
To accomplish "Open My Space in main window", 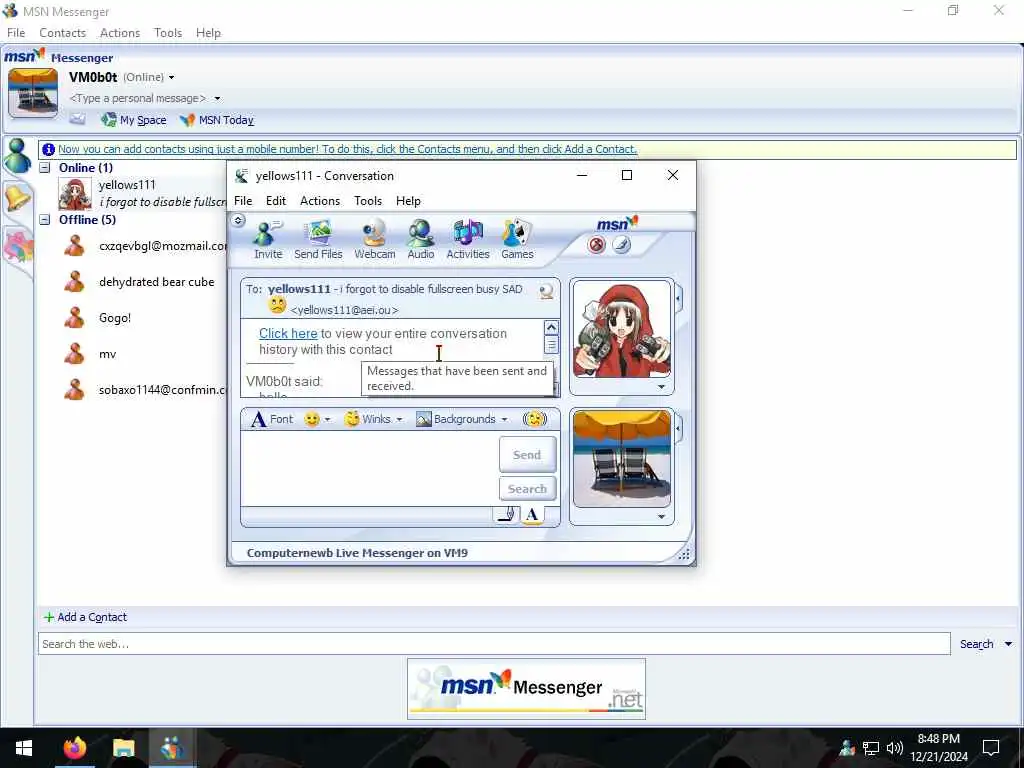I will pyautogui.click(x=134, y=120).
